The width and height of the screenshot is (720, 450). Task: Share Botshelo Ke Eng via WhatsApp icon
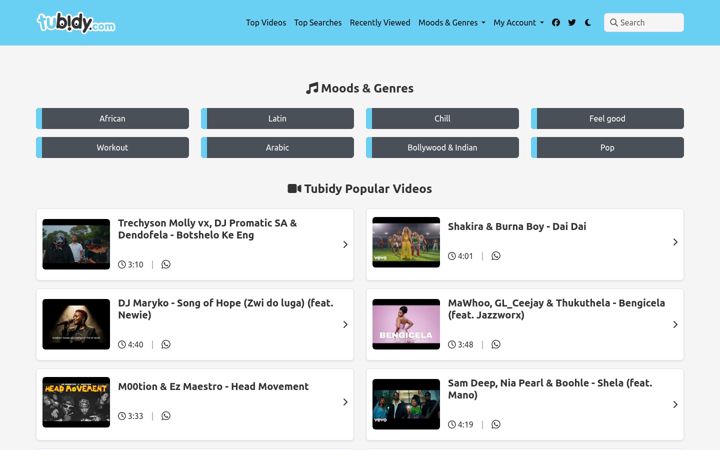click(166, 264)
